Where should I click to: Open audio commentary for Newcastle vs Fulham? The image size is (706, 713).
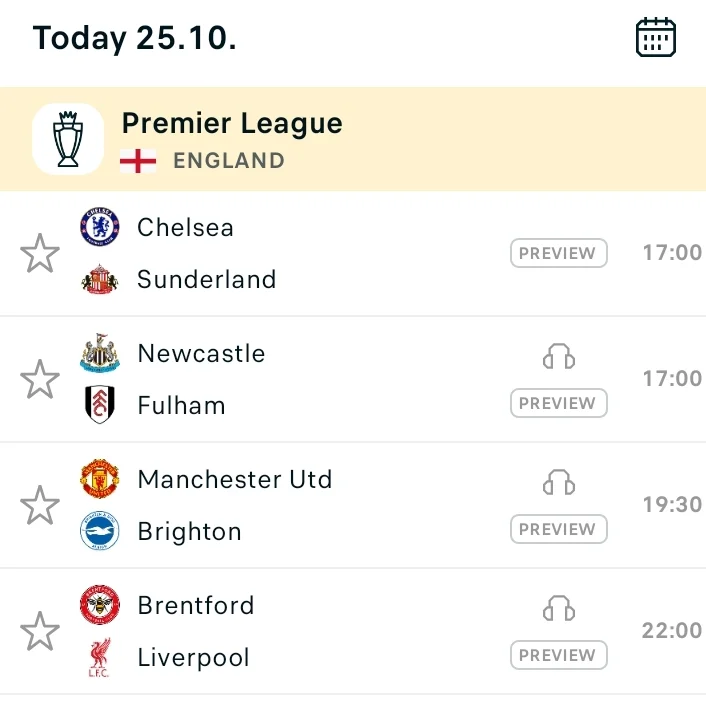[x=559, y=357]
